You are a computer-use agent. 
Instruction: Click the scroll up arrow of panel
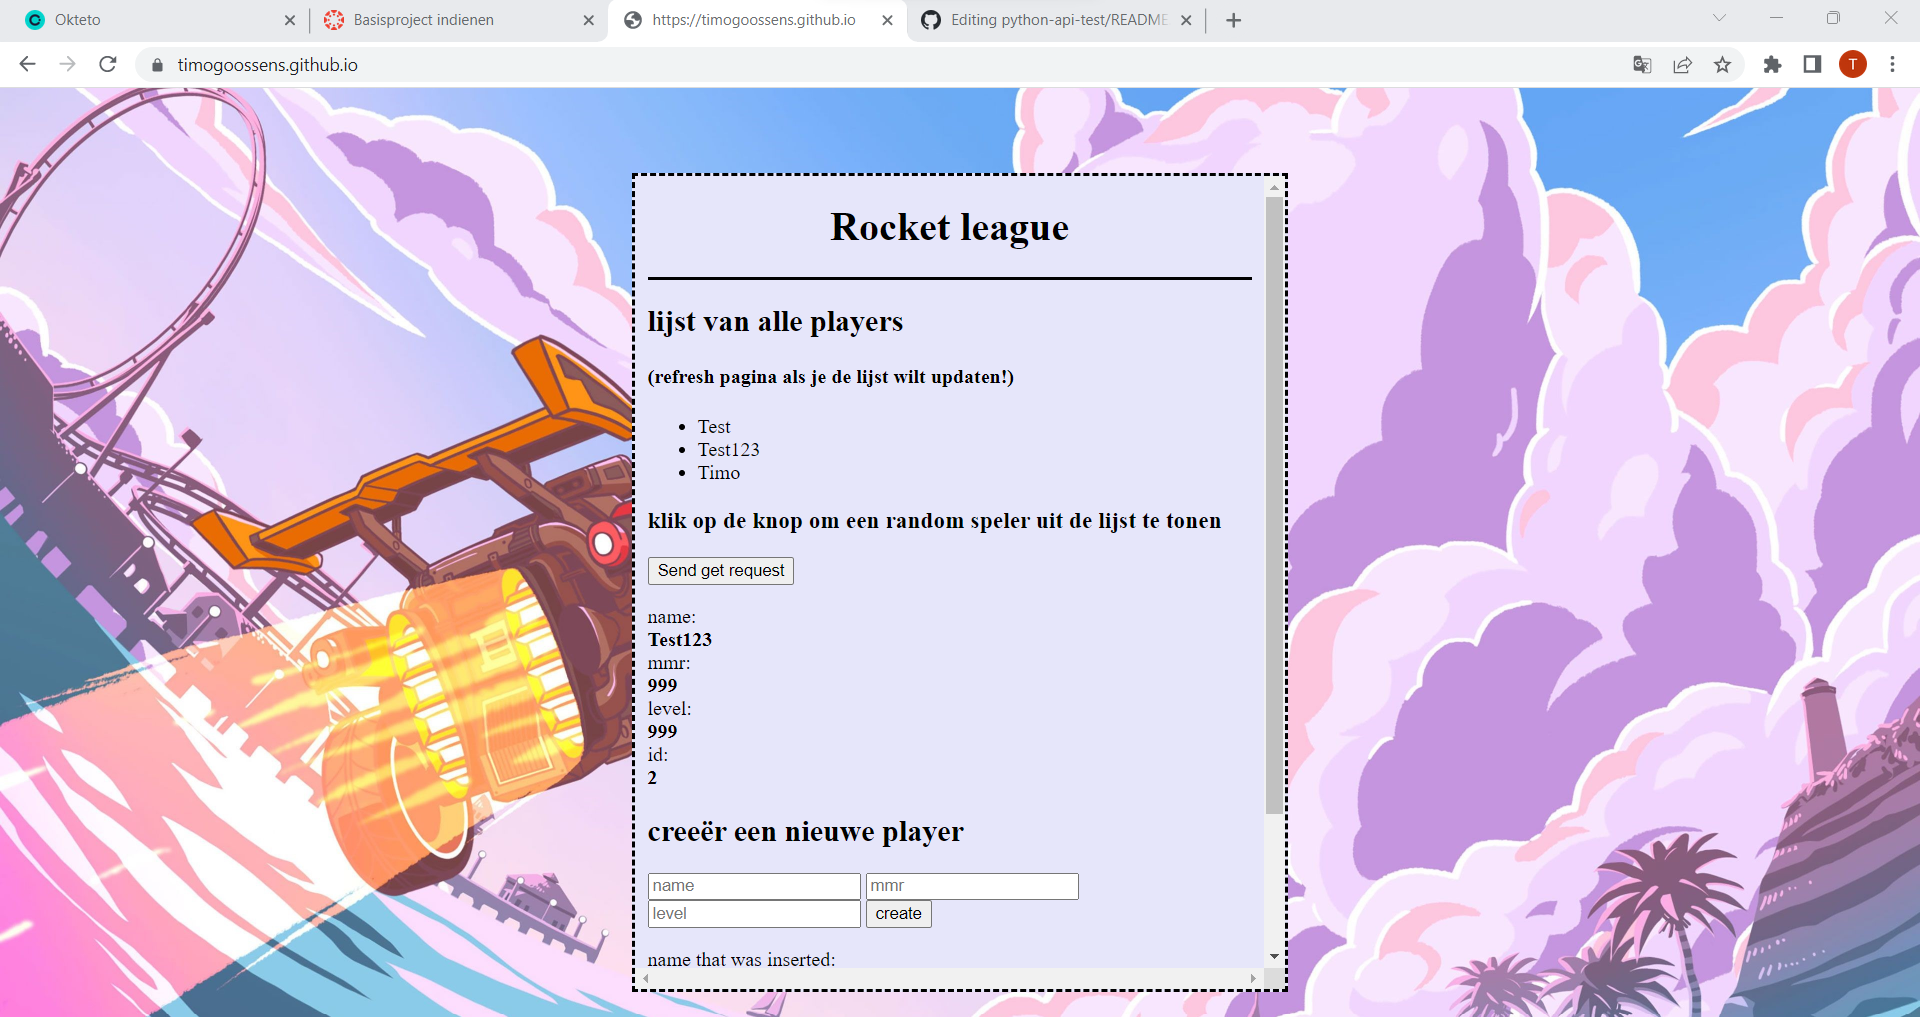1274,187
